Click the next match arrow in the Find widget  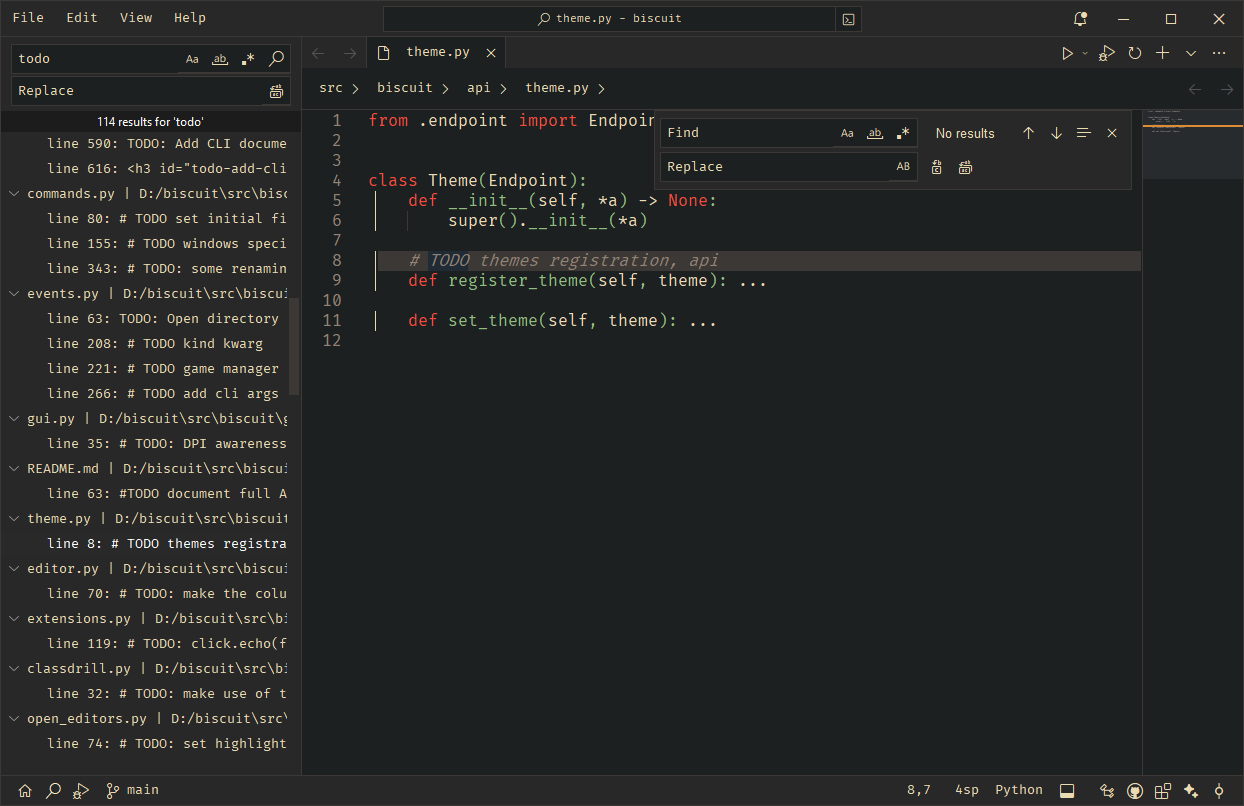(1056, 132)
